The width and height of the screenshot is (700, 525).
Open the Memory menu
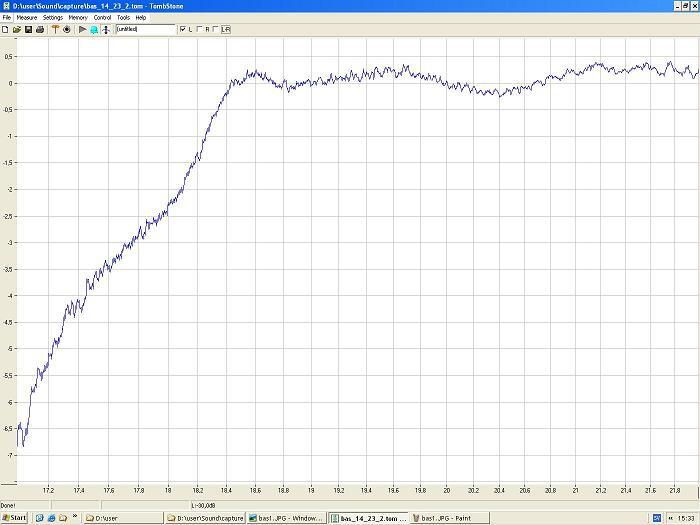[x=78, y=17]
